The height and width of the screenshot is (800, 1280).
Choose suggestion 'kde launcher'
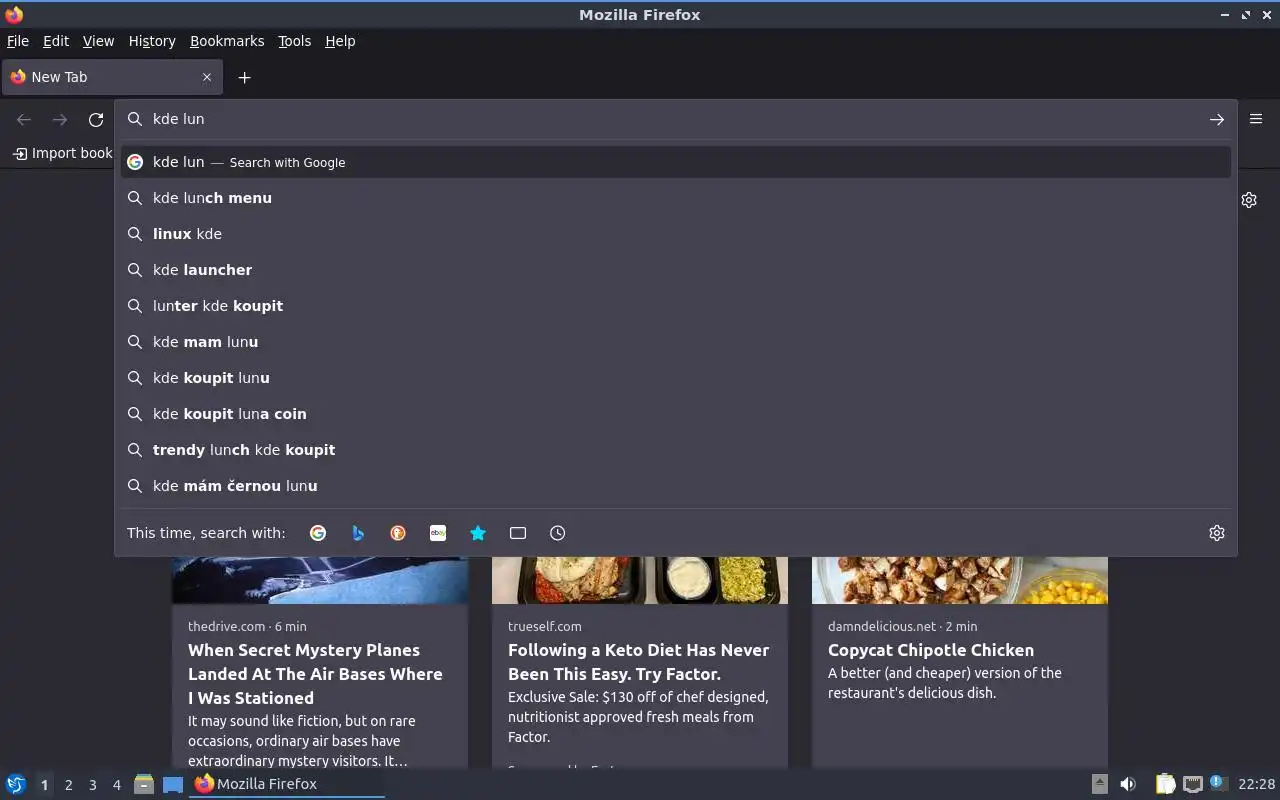click(x=676, y=270)
